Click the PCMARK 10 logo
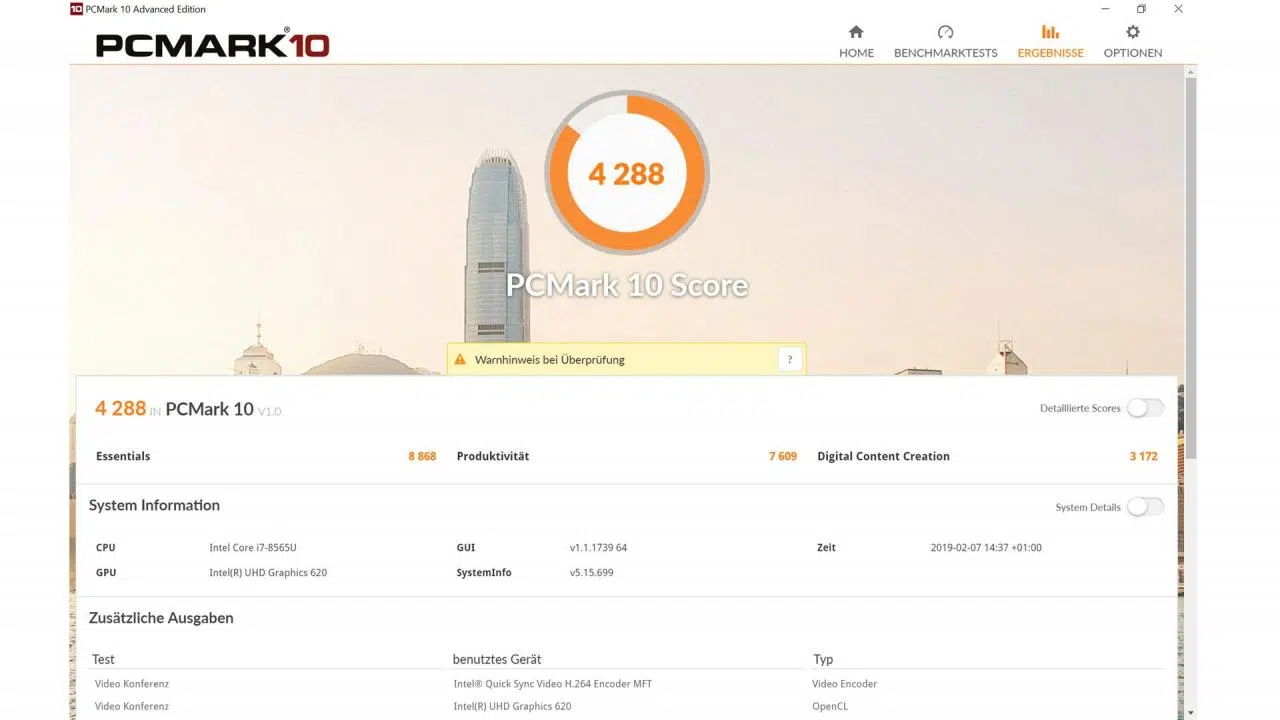This screenshot has height=720, width=1280. point(212,44)
